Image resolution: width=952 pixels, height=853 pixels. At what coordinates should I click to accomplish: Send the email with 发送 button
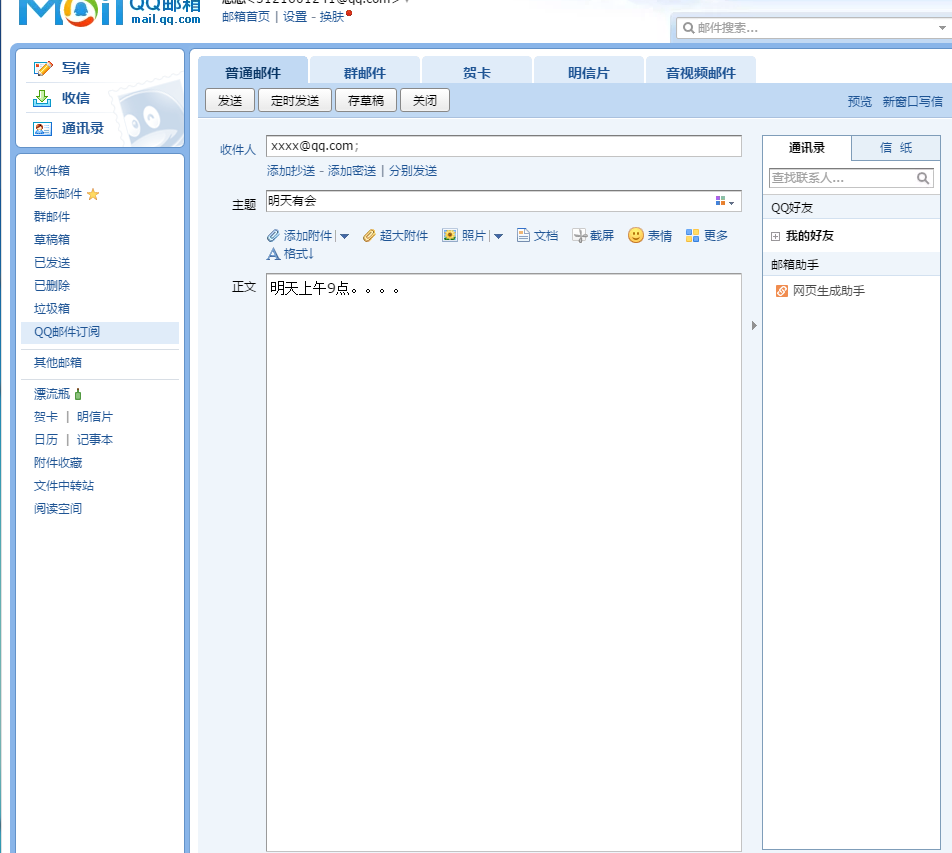tap(230, 100)
